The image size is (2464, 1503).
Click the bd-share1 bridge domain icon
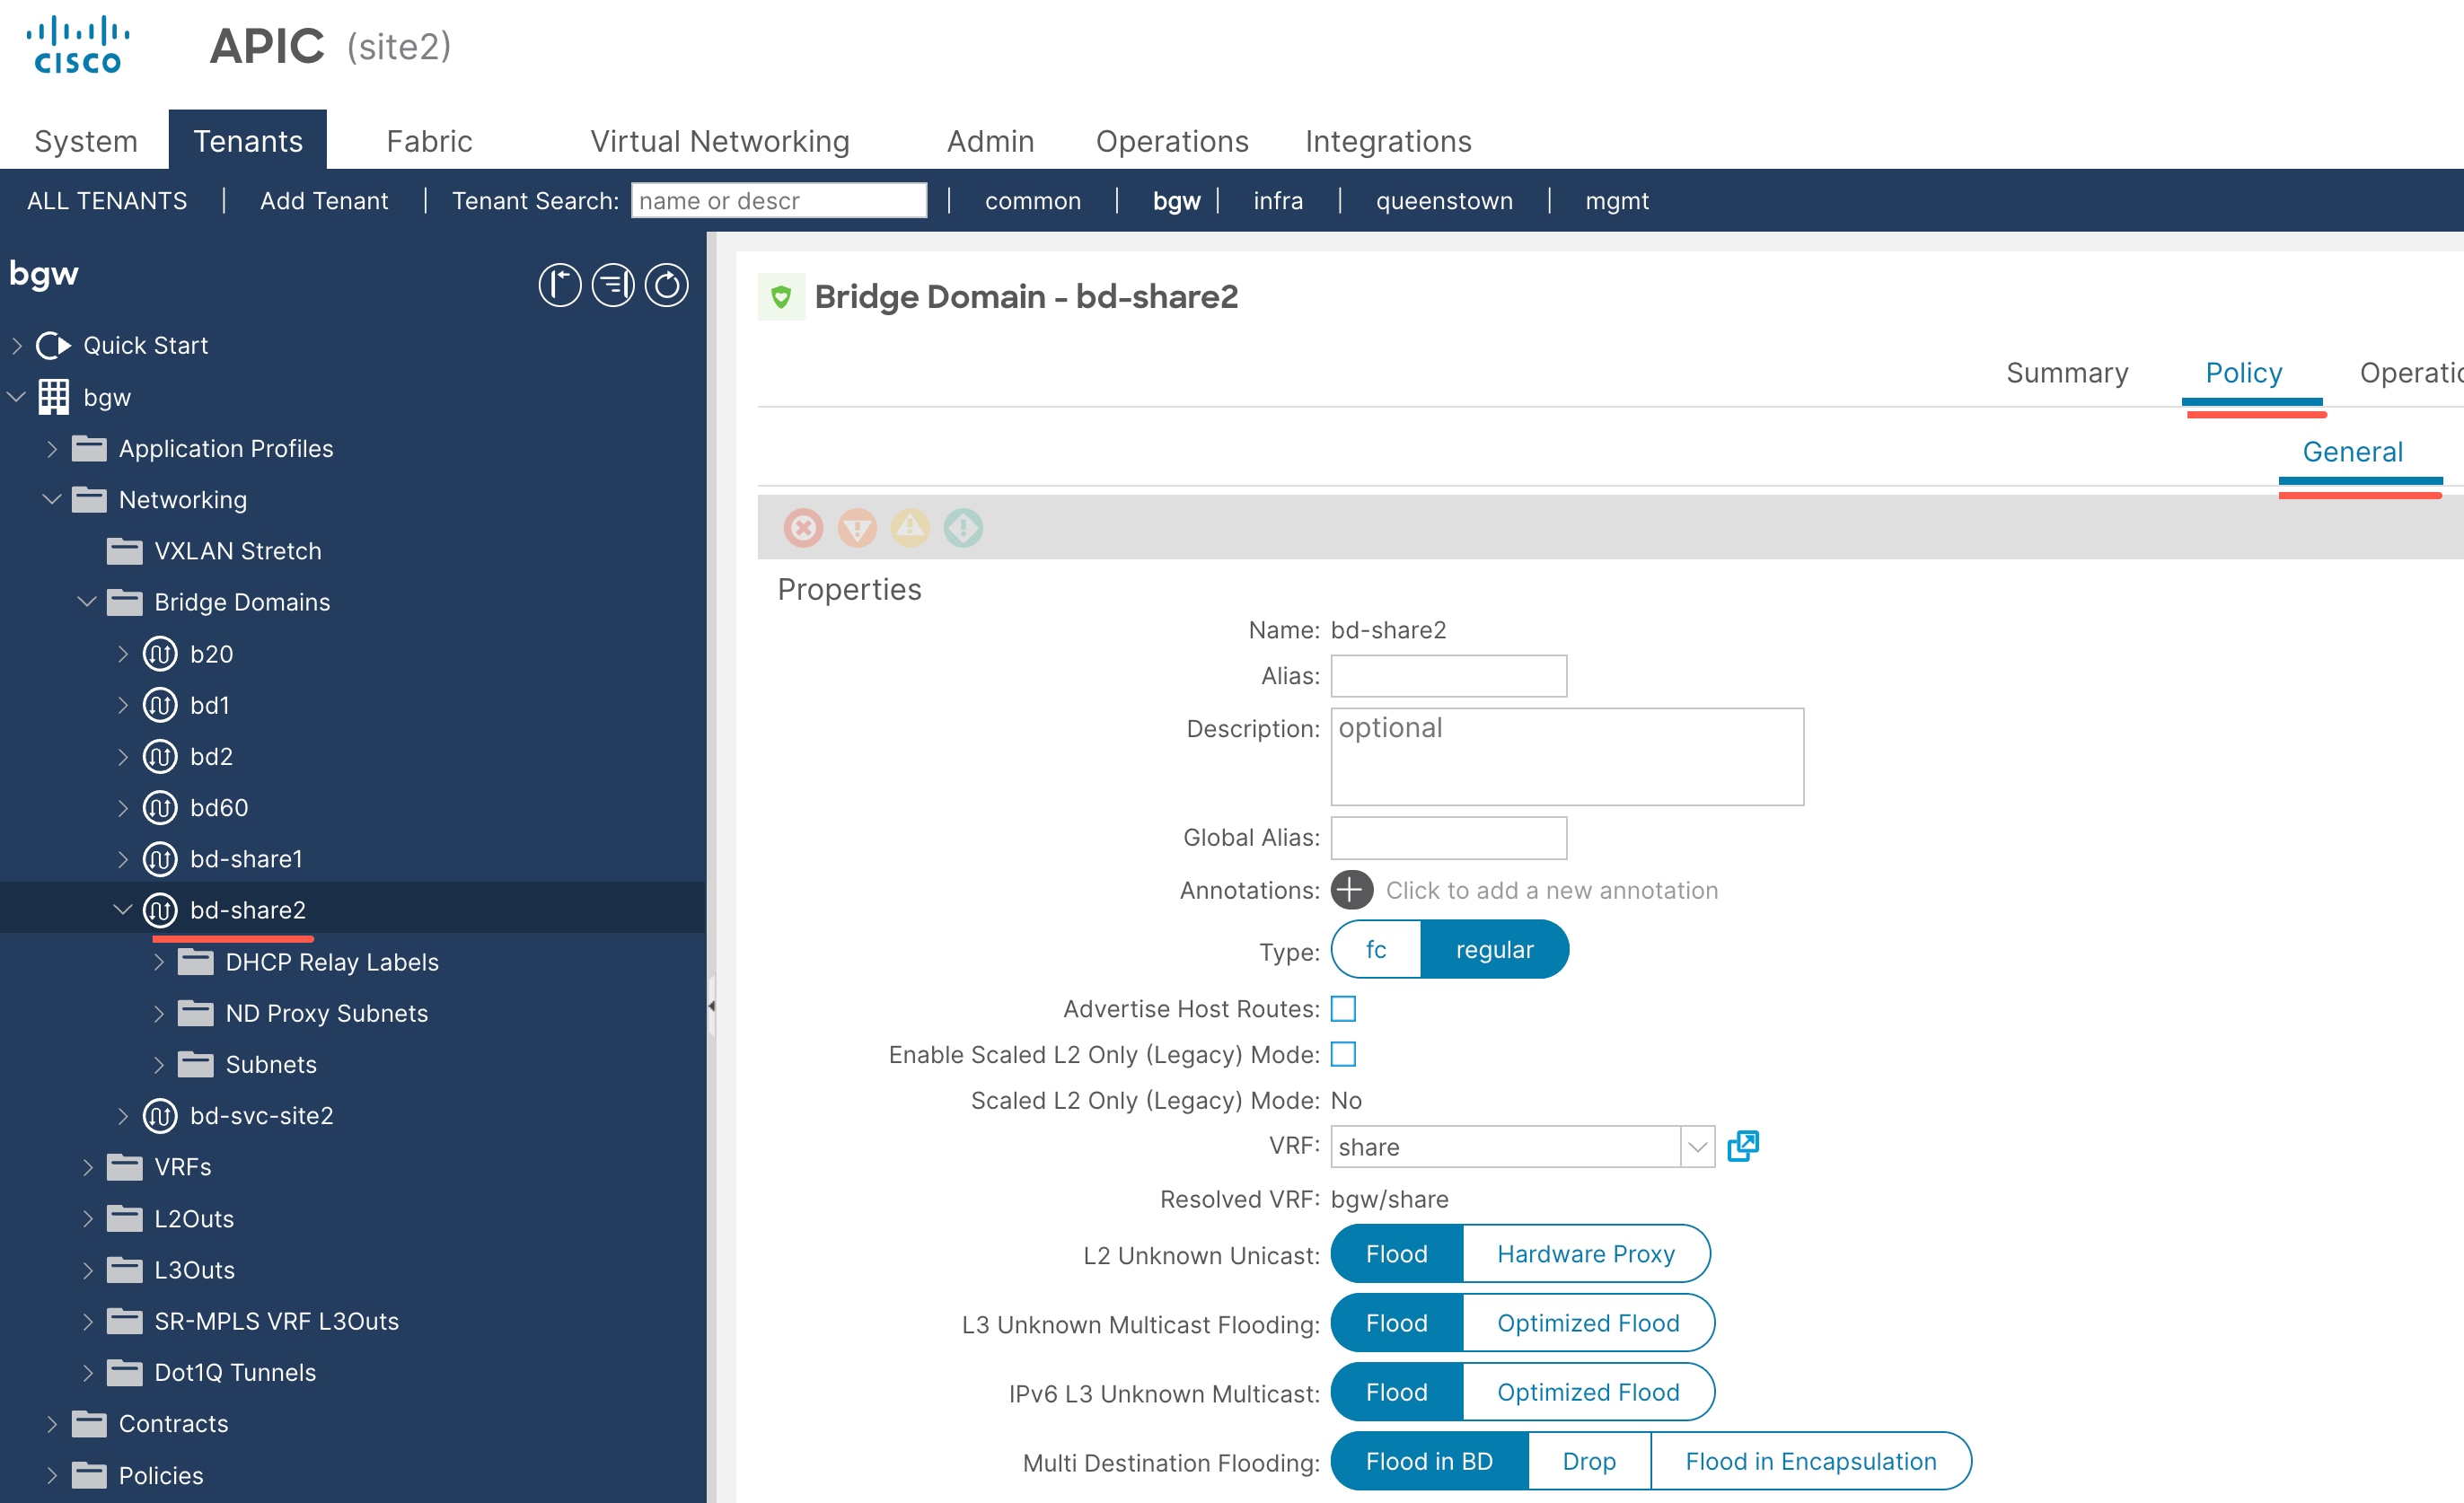click(160, 858)
